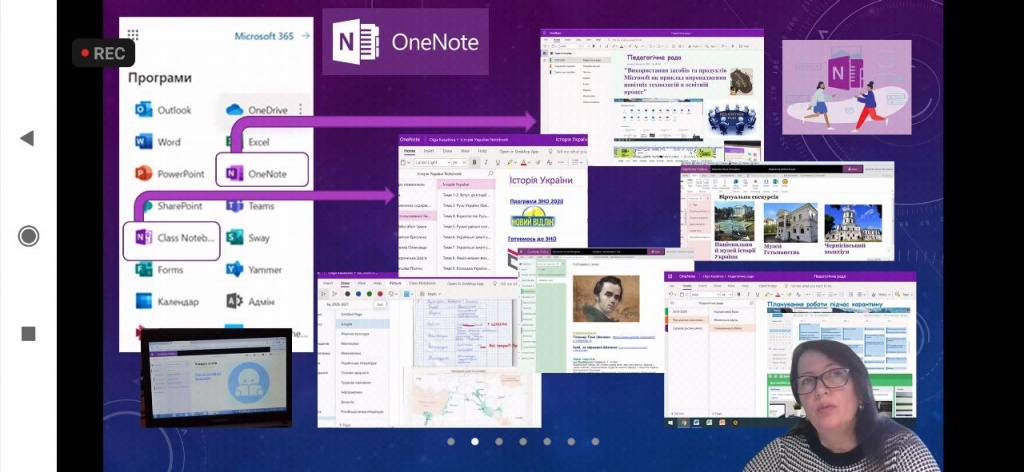Click the app launcher waffle icon
Image resolution: width=1024 pixels, height=472 pixels.
(x=134, y=36)
